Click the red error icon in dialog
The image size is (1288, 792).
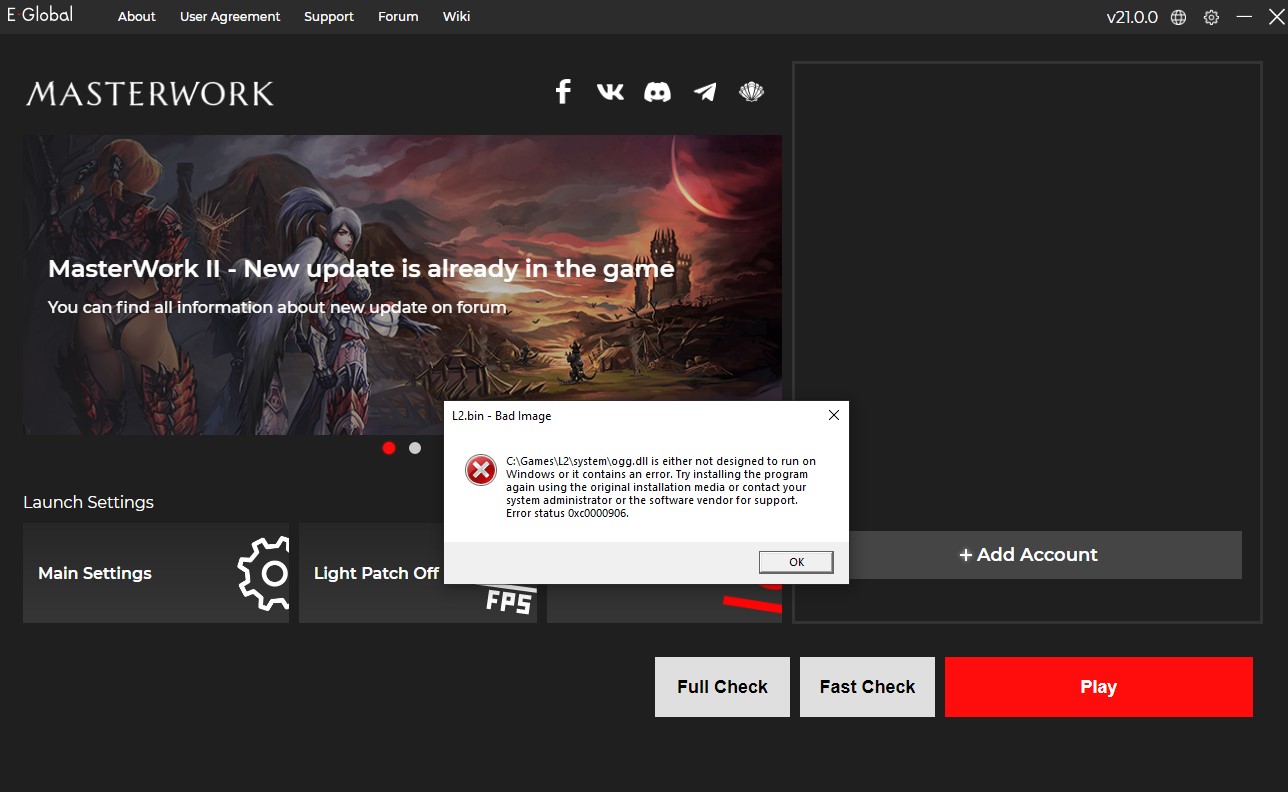(x=481, y=469)
